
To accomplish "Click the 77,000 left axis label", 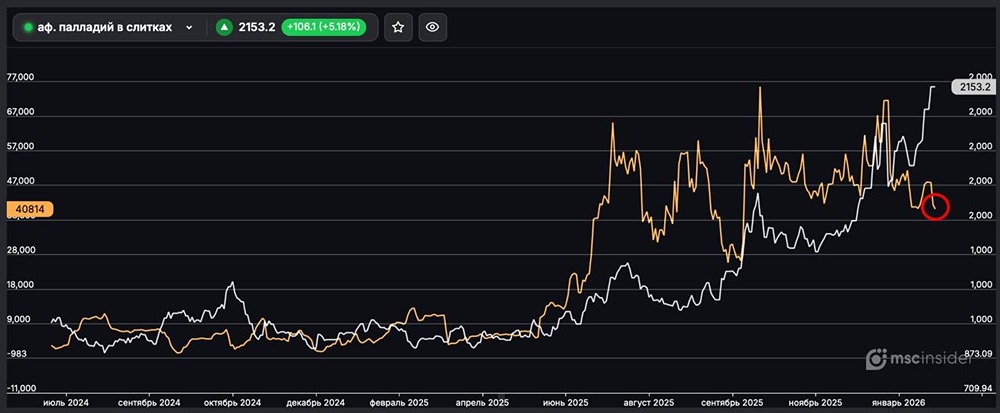I will (21, 78).
